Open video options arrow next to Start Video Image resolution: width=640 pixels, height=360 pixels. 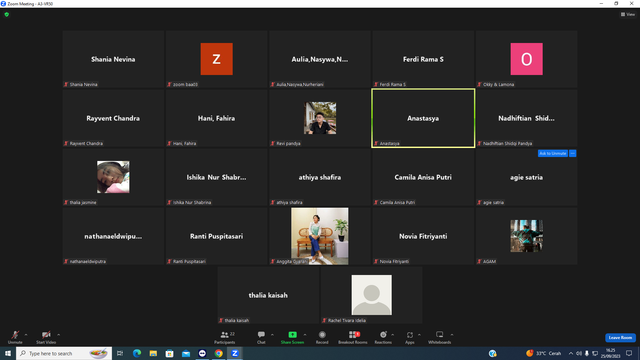point(58,335)
